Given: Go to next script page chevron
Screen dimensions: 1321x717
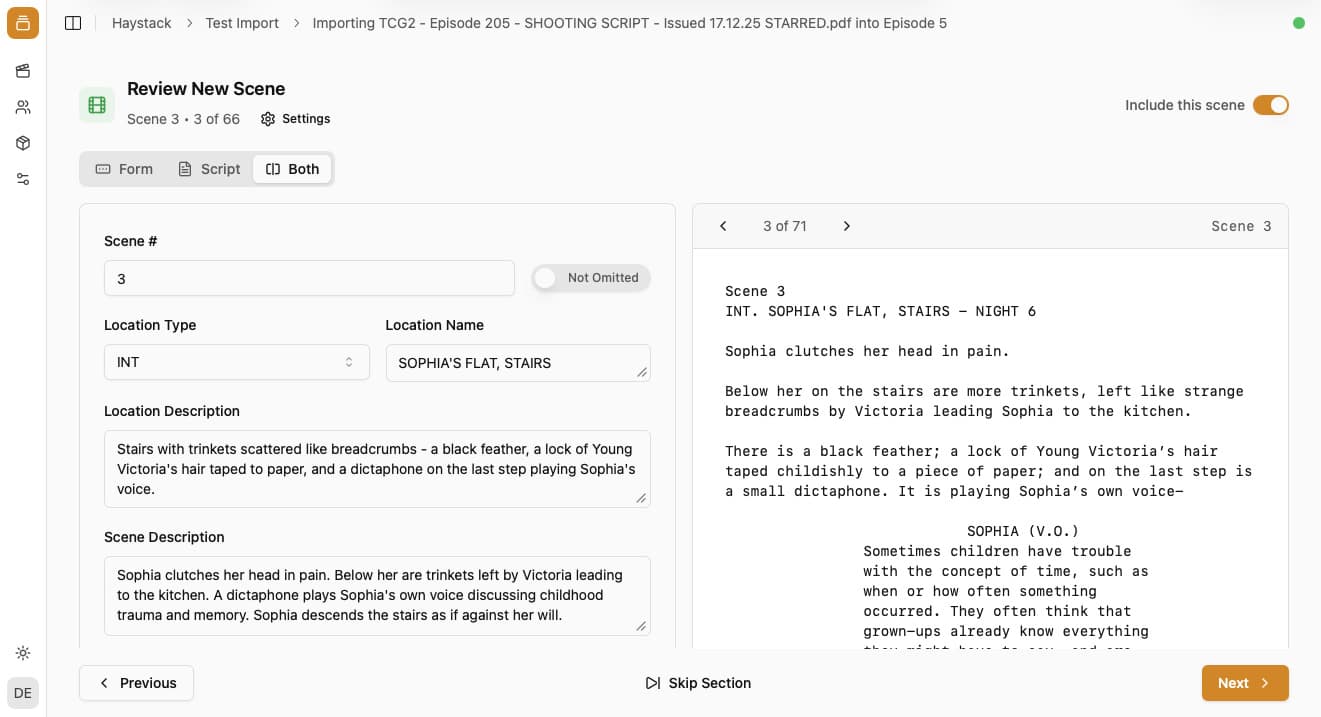Looking at the screenshot, I should [846, 226].
